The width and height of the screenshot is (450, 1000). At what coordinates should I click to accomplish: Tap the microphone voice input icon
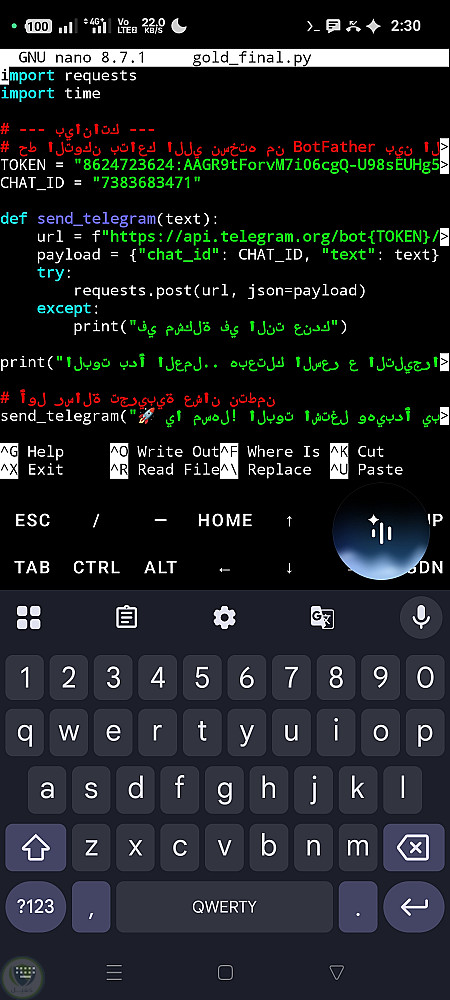coord(421,617)
